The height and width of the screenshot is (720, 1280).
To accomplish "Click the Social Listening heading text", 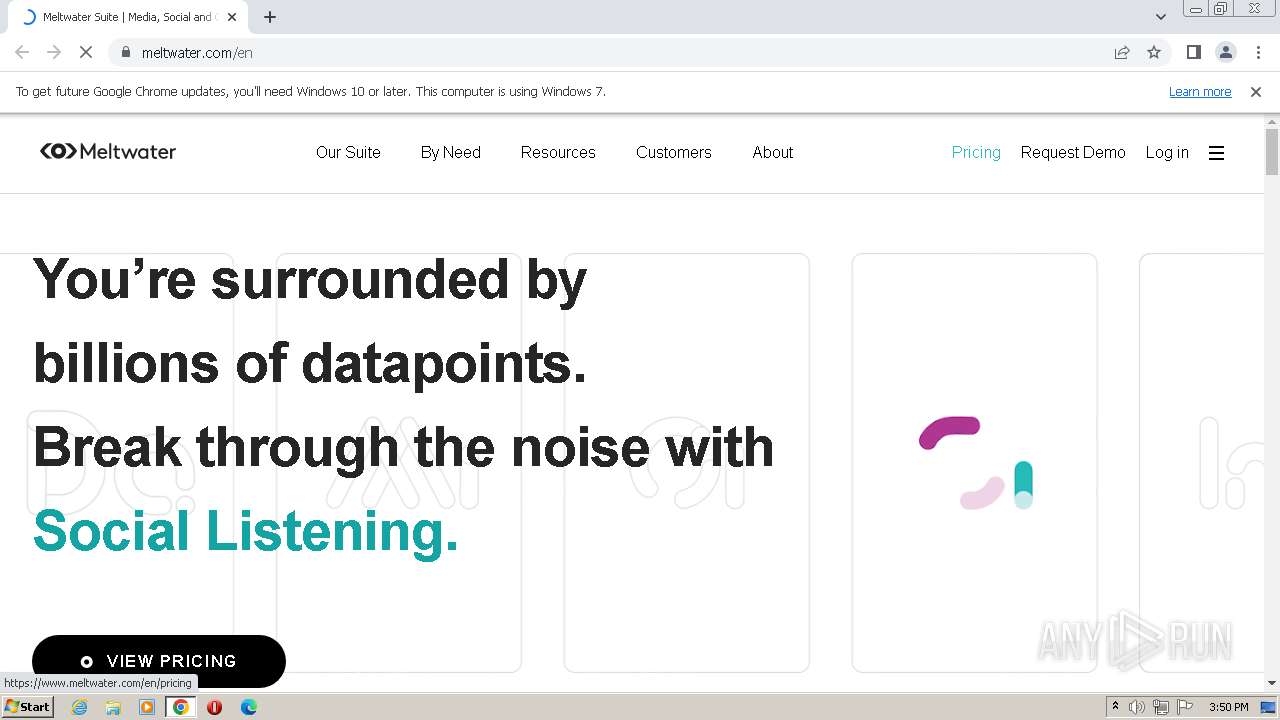I will (x=246, y=531).
